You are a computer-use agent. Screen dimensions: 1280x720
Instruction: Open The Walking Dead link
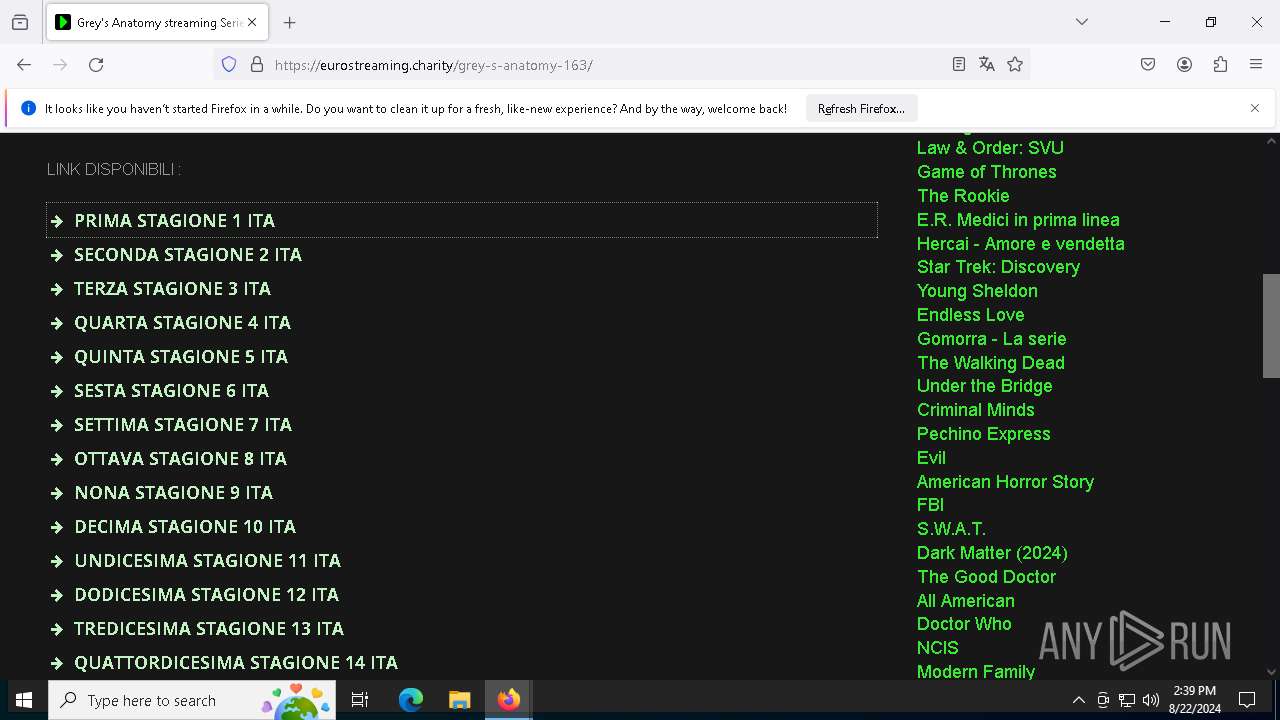click(990, 363)
